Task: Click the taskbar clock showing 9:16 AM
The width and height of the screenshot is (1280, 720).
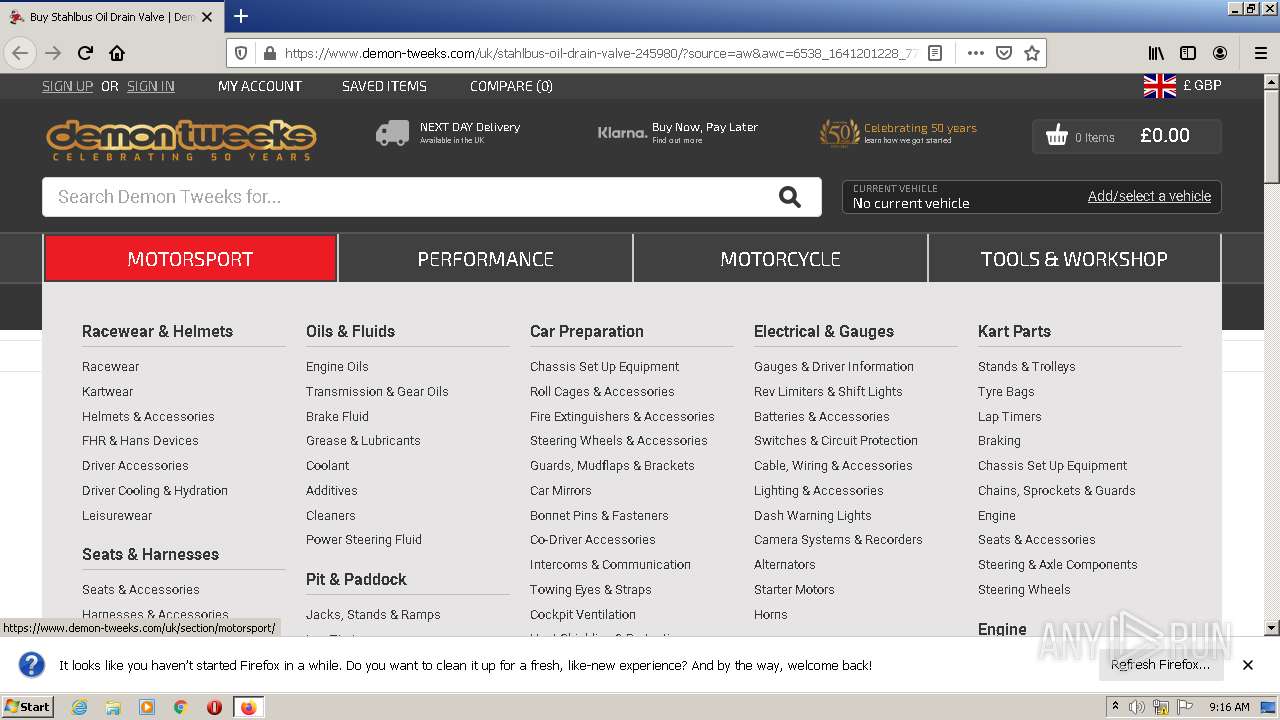Action: pyautogui.click(x=1229, y=707)
